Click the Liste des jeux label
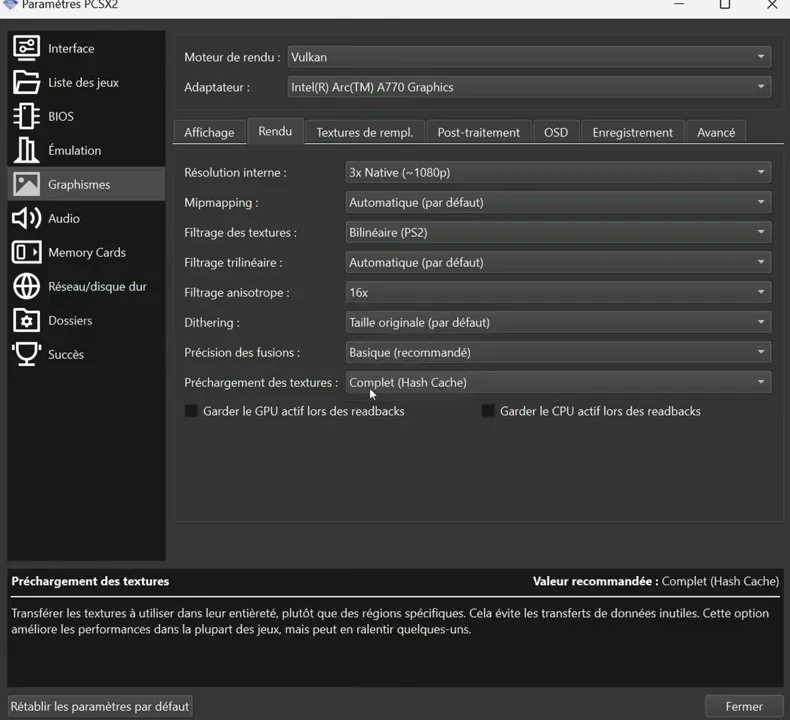Image resolution: width=790 pixels, height=720 pixels. tap(84, 82)
